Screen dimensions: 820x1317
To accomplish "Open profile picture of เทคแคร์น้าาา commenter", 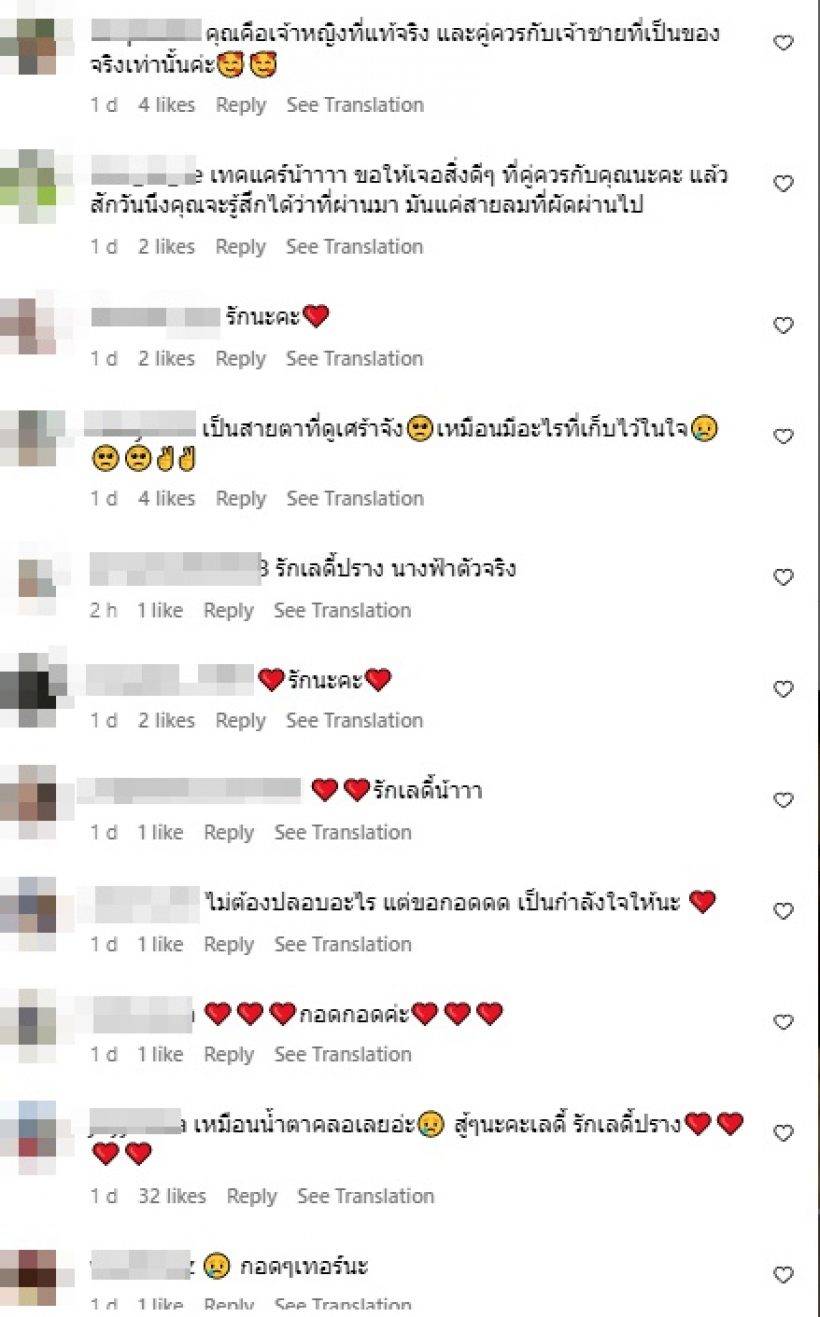I will (28, 185).
